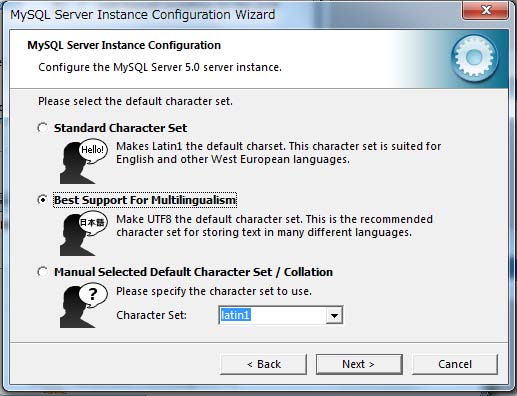Image resolution: width=517 pixels, height=396 pixels.
Task: Click the 'Character Set:' label
Action: pos(152,315)
